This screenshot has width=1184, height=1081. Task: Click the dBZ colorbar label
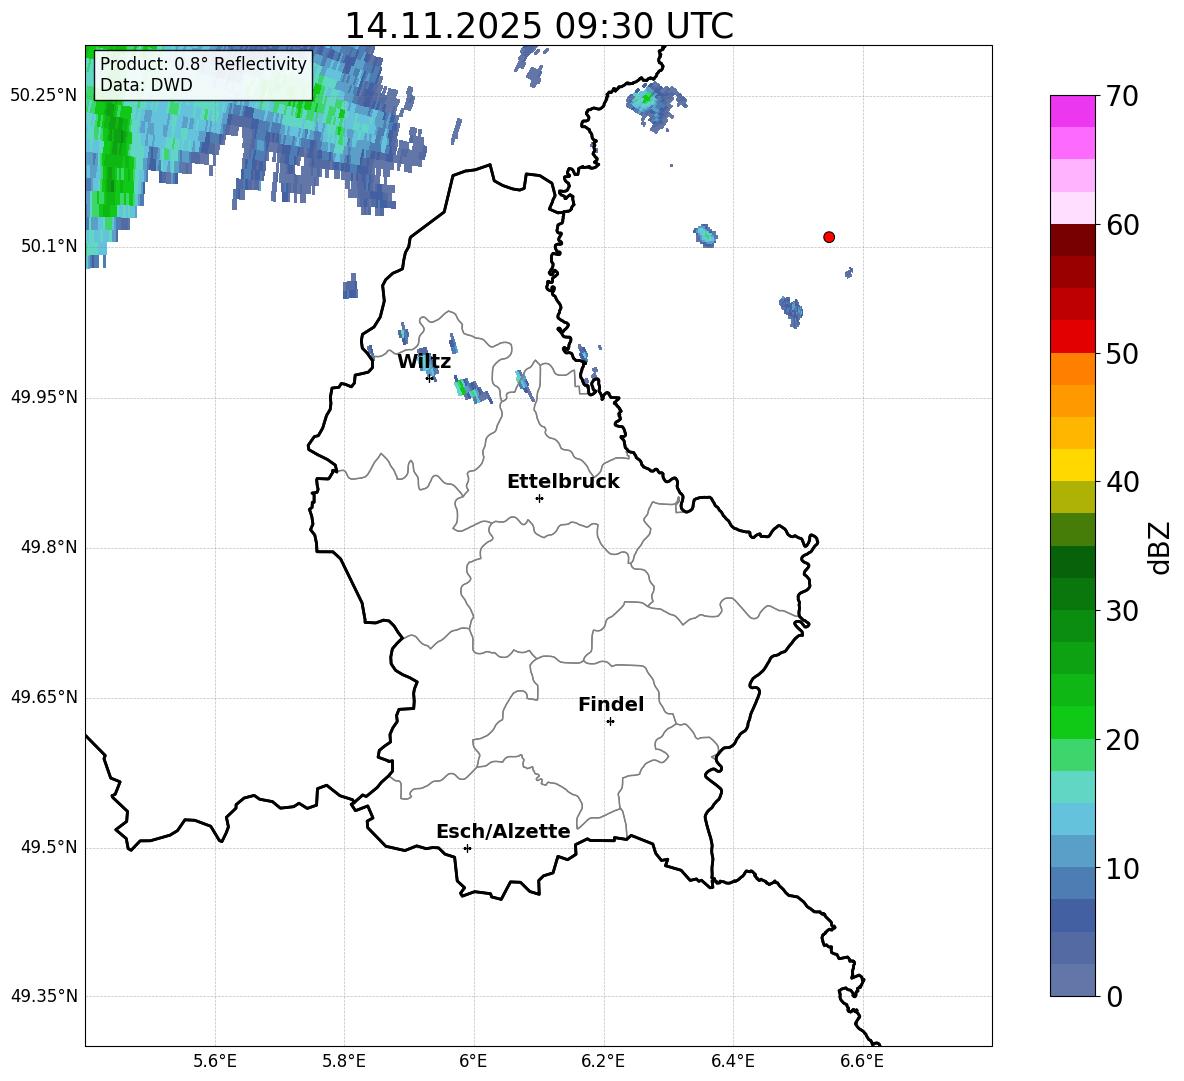tap(1158, 547)
